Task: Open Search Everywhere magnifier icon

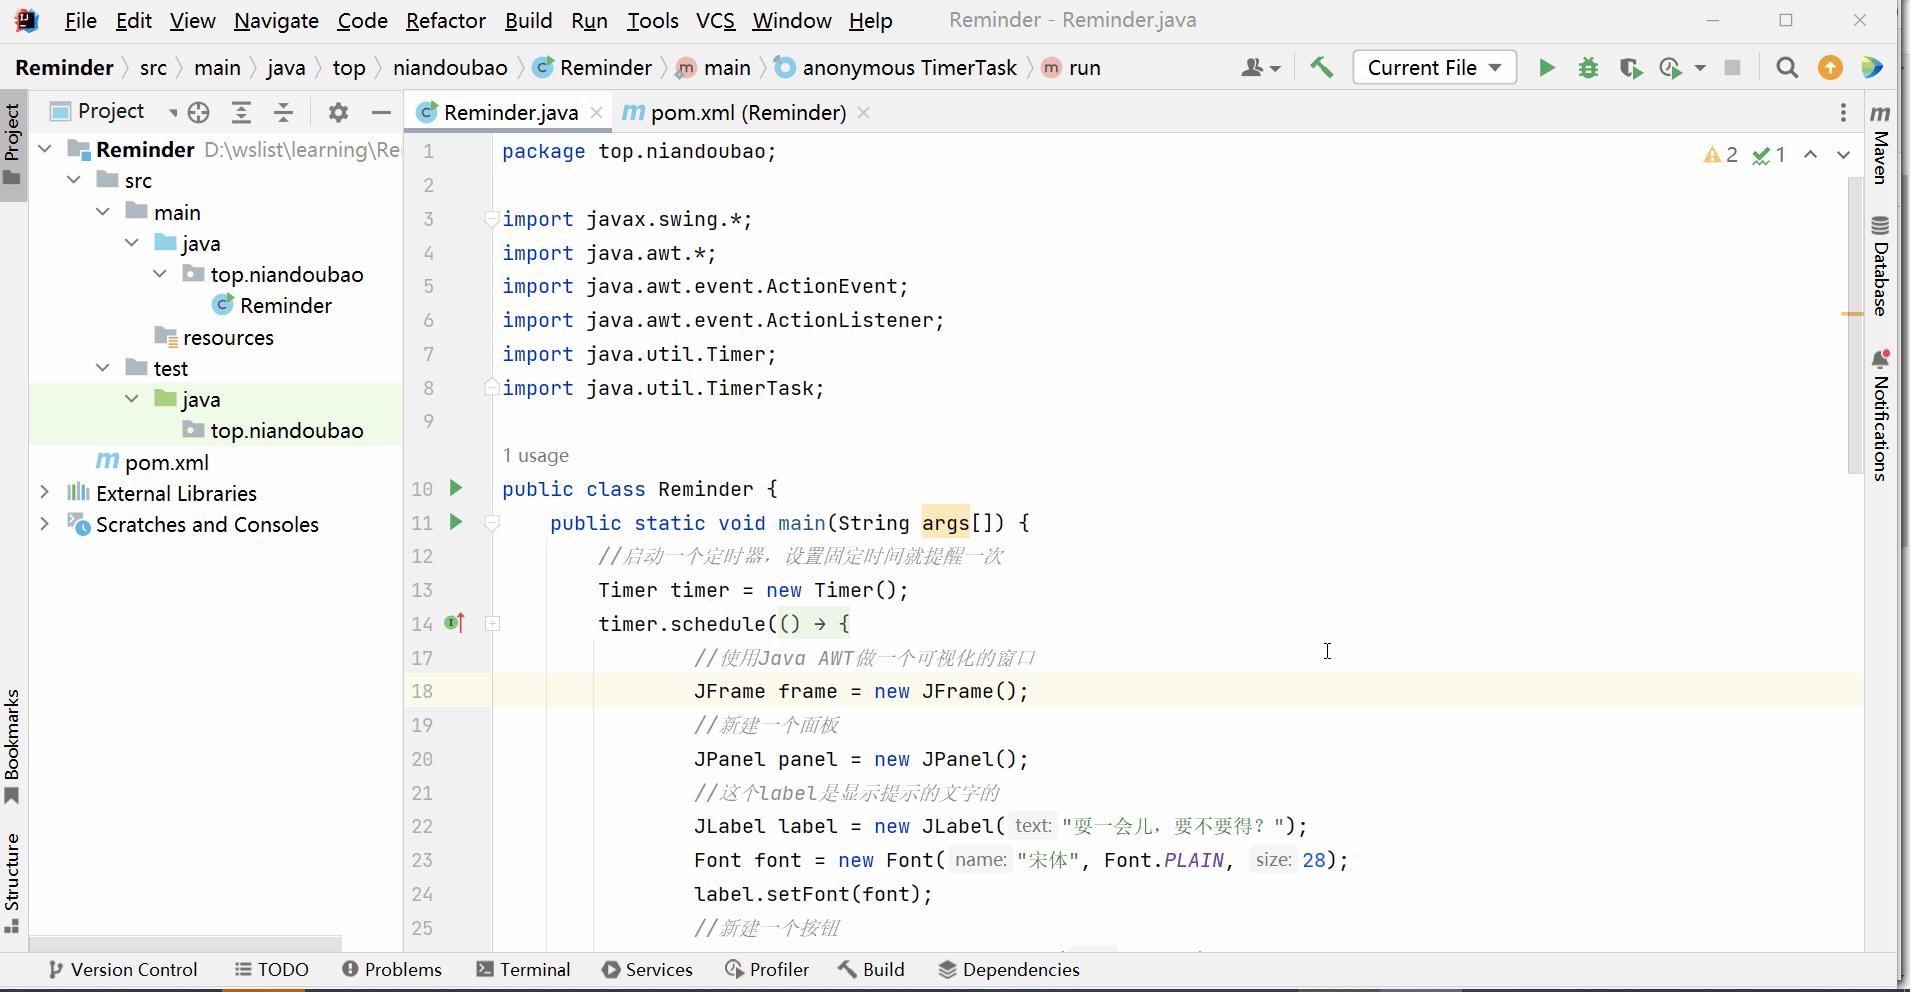Action: 1787,68
